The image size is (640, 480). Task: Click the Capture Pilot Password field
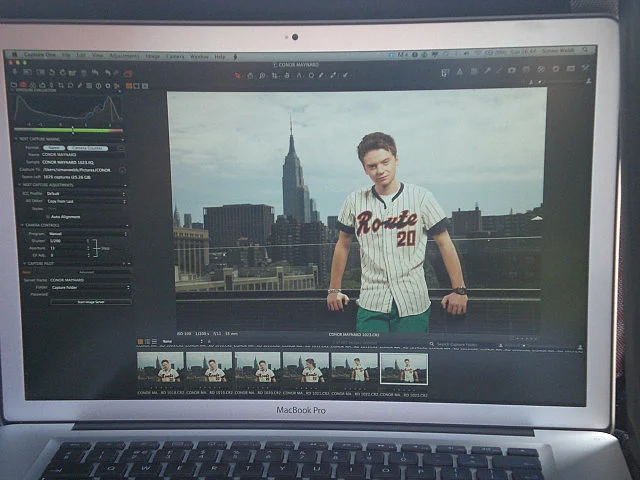coord(90,294)
